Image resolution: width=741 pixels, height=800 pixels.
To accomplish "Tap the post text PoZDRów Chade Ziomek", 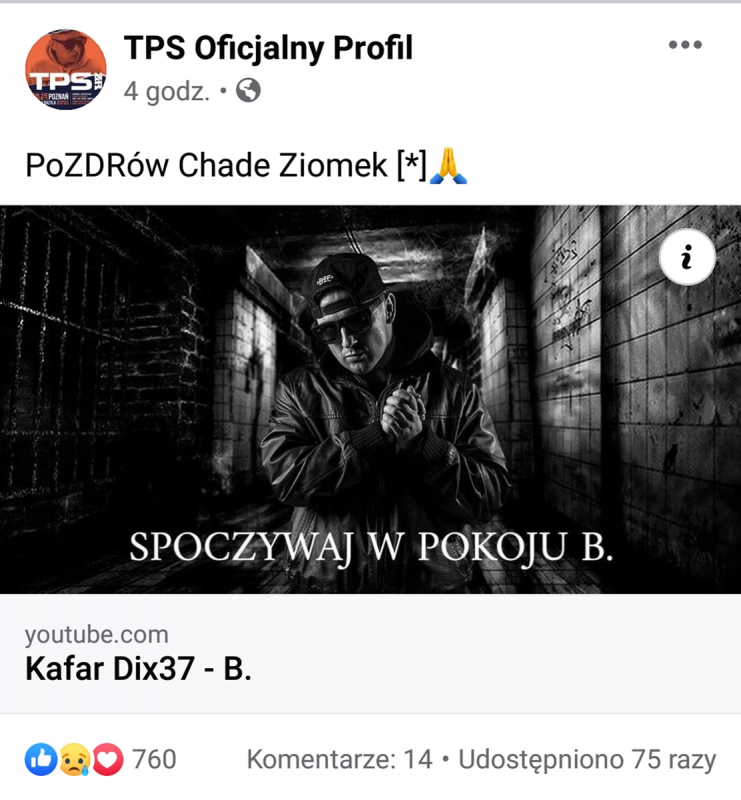I will 206,166.
